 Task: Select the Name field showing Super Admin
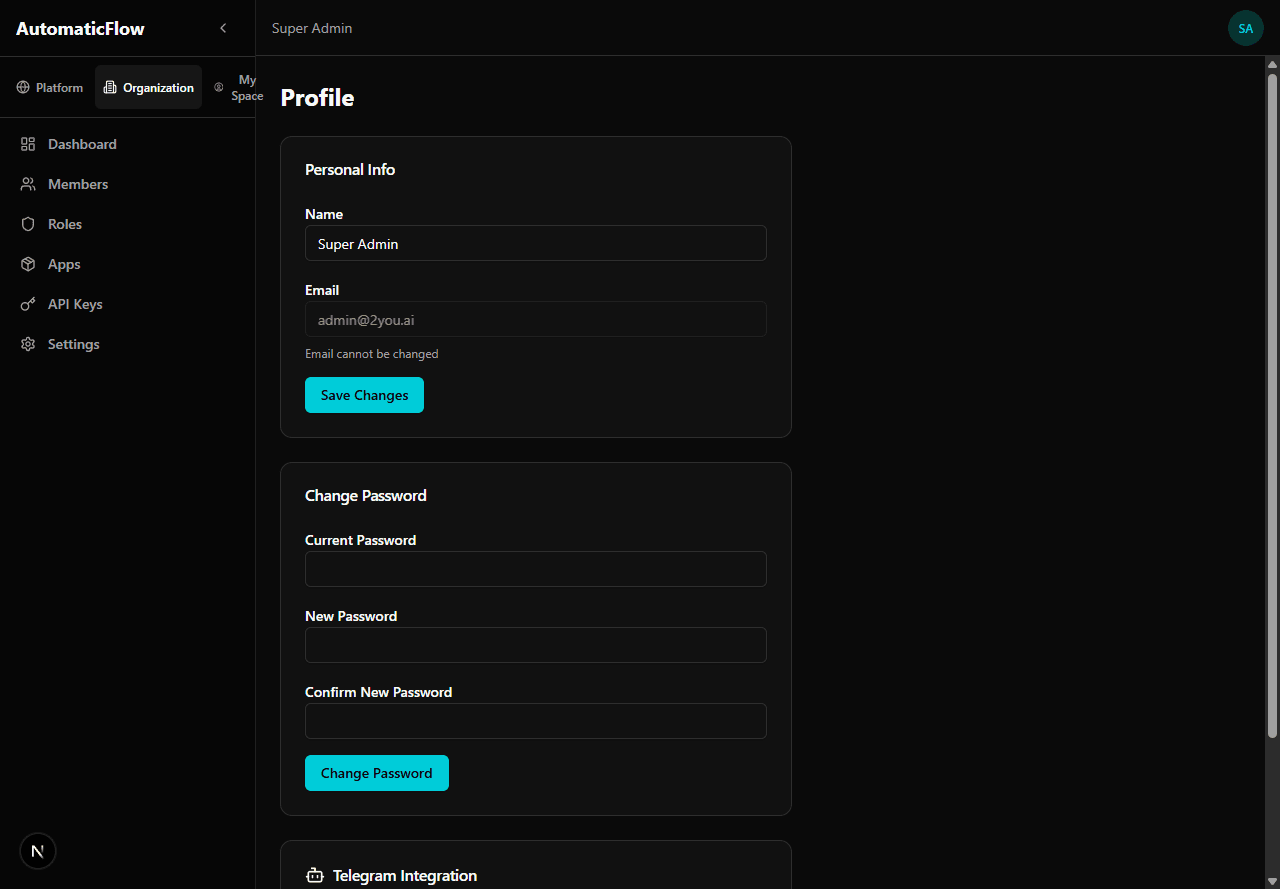click(x=535, y=243)
